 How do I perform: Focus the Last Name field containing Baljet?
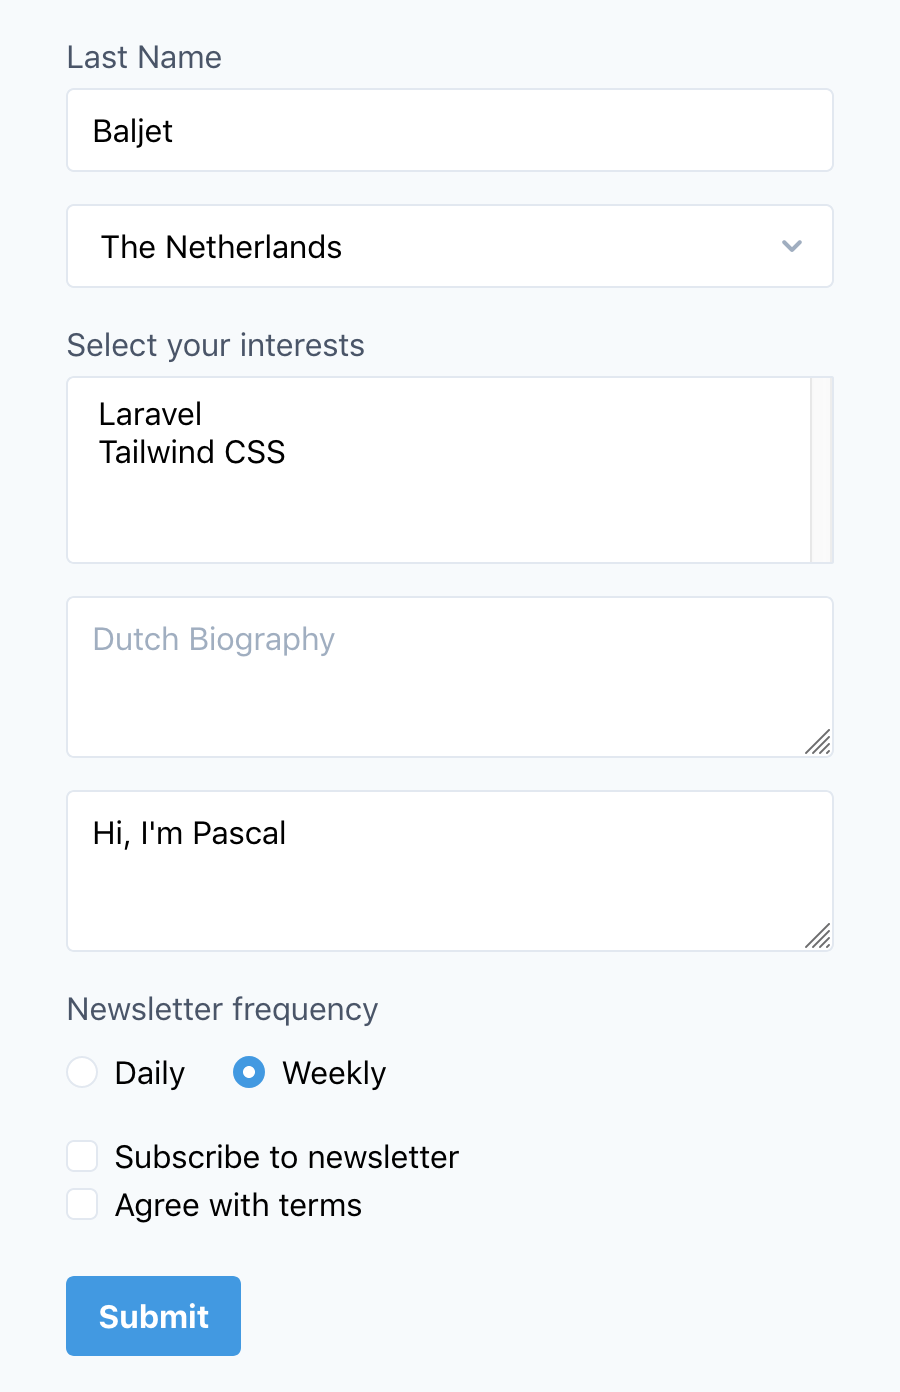450,130
